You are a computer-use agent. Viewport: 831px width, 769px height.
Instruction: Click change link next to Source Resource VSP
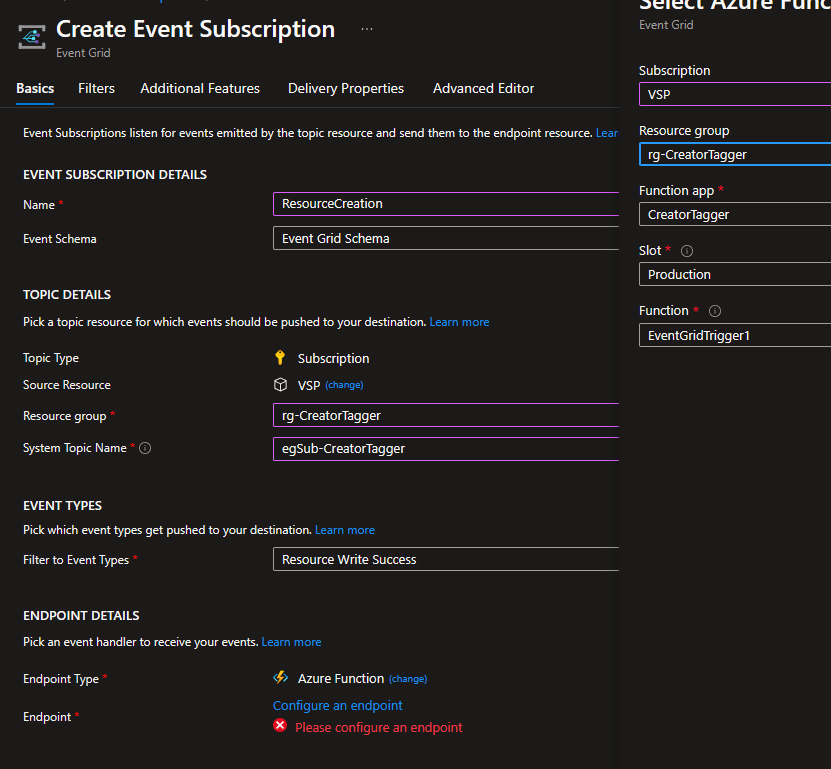pos(344,385)
